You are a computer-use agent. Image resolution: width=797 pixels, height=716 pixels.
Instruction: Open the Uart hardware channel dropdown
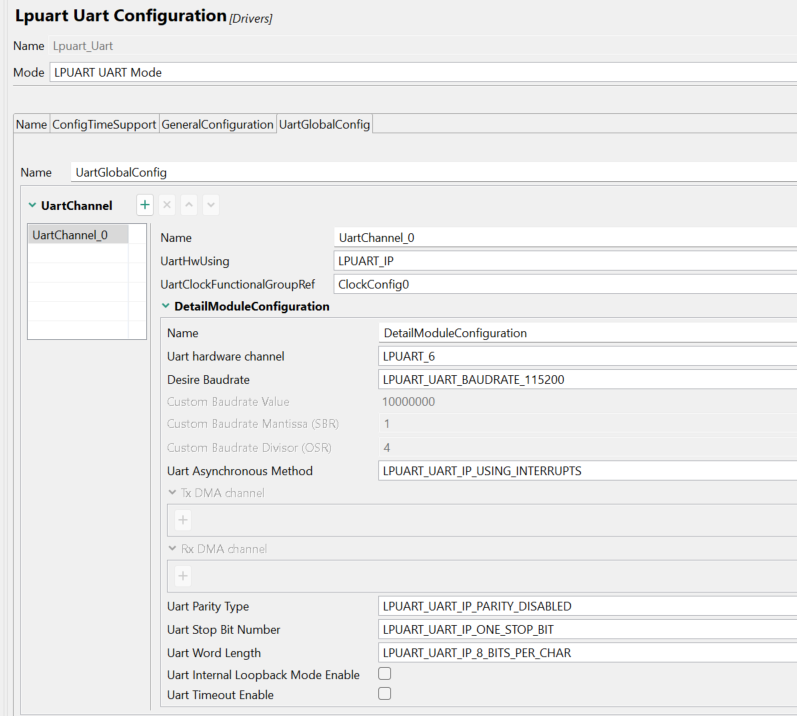[x=588, y=356]
